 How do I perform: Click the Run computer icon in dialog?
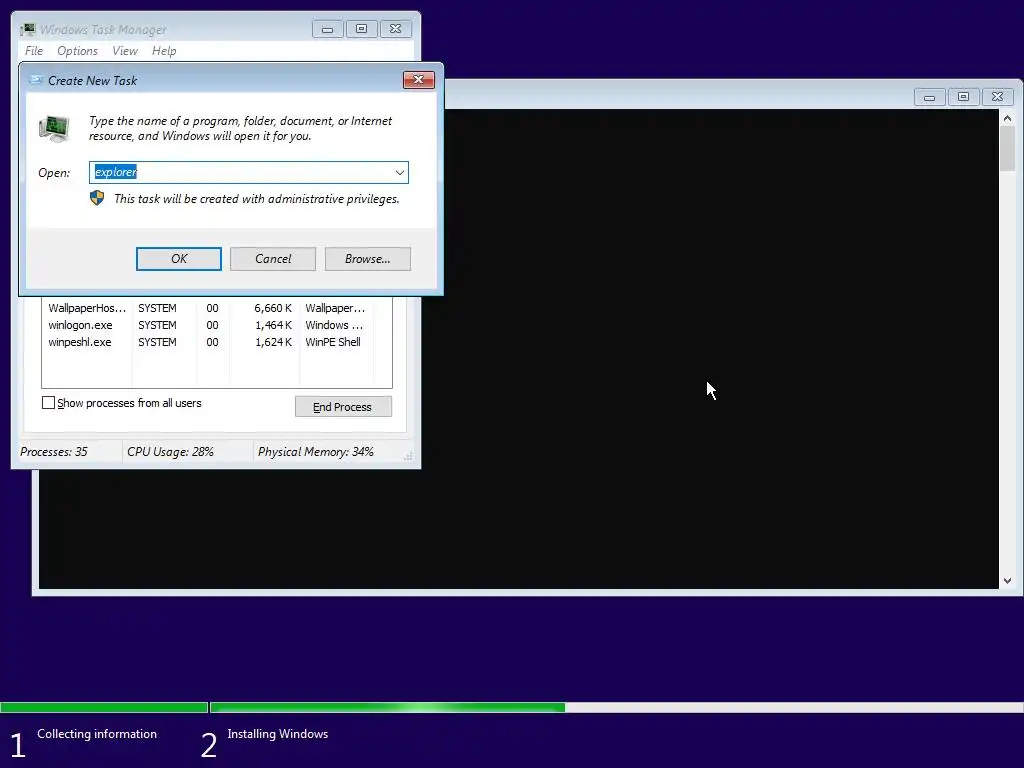pos(54,128)
